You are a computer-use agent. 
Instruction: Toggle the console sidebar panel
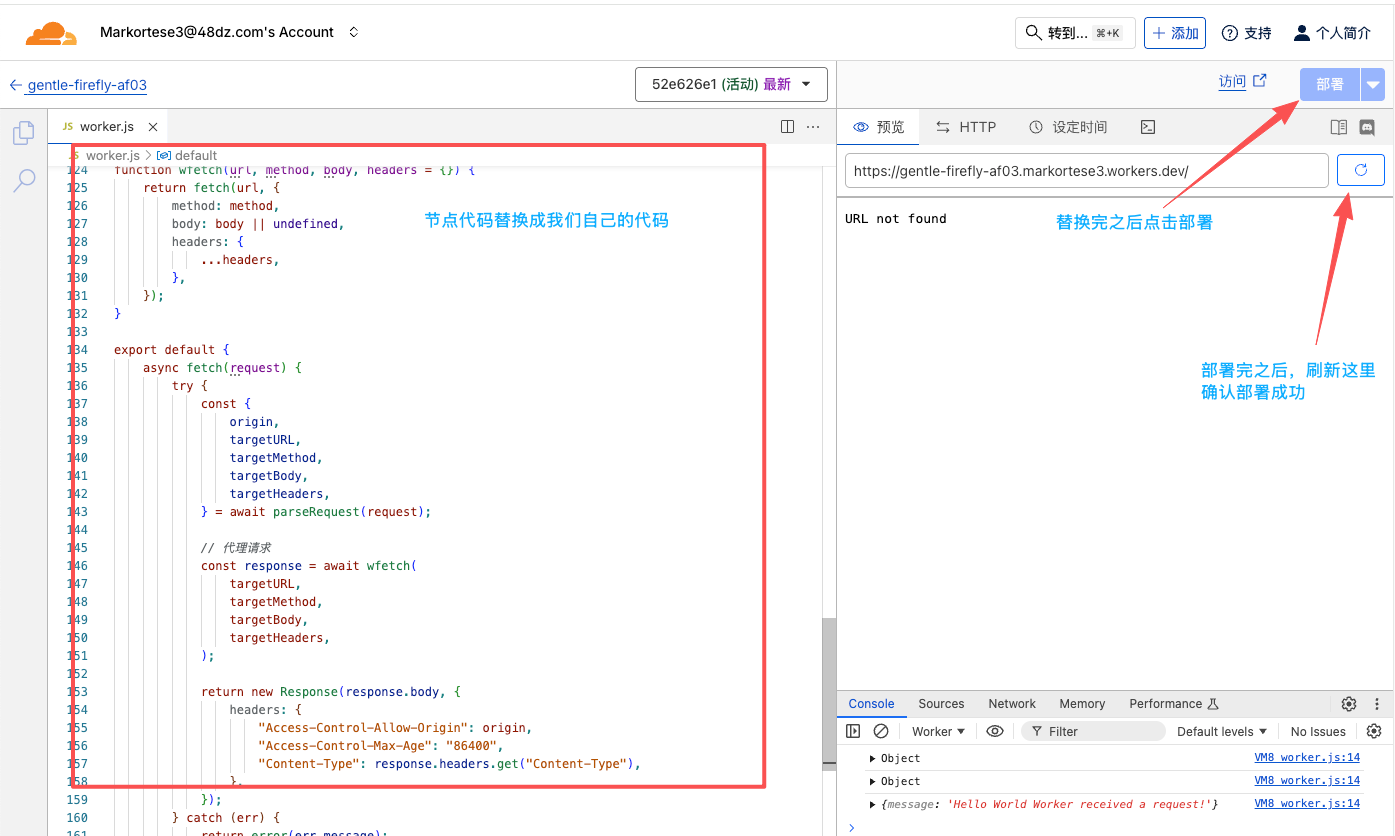coord(853,731)
